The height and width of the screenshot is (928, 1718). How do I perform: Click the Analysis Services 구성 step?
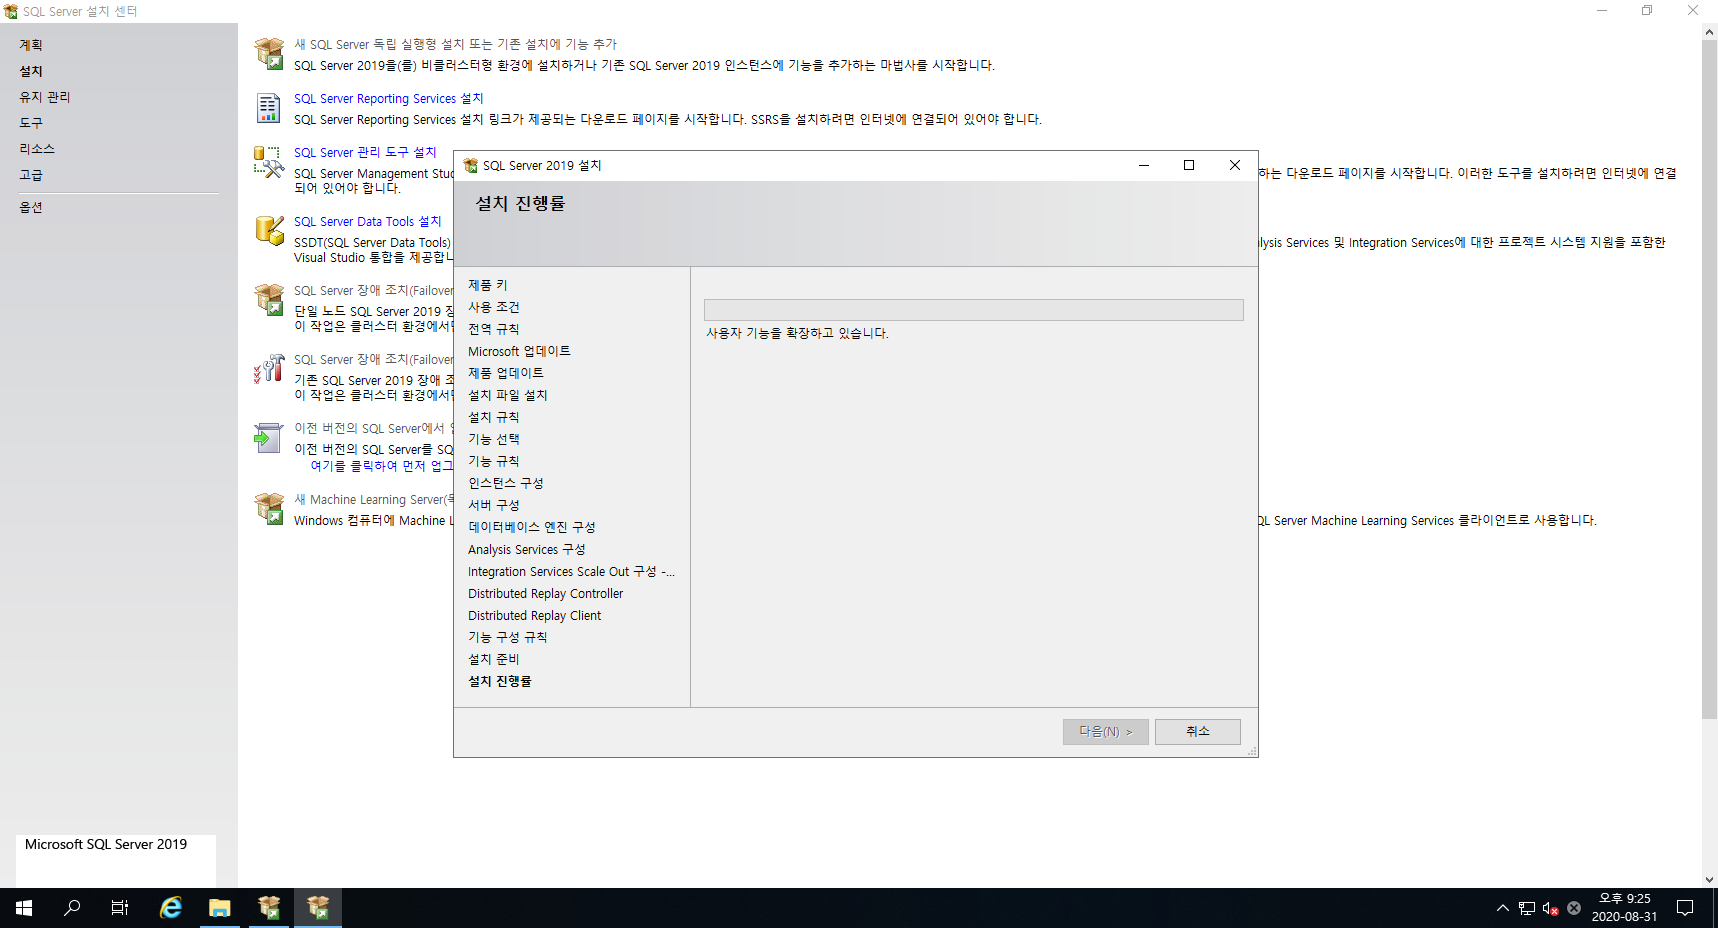pyautogui.click(x=527, y=549)
